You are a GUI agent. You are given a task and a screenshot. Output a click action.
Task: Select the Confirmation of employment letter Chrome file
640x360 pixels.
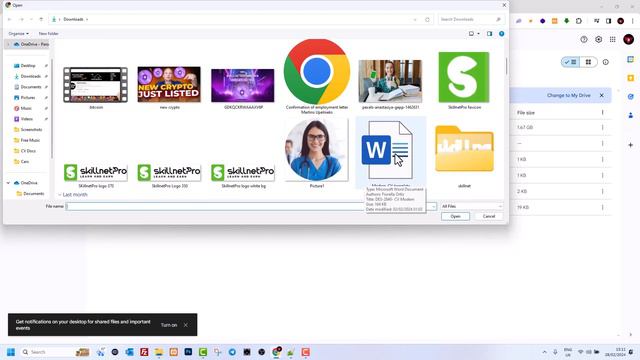coord(317,72)
